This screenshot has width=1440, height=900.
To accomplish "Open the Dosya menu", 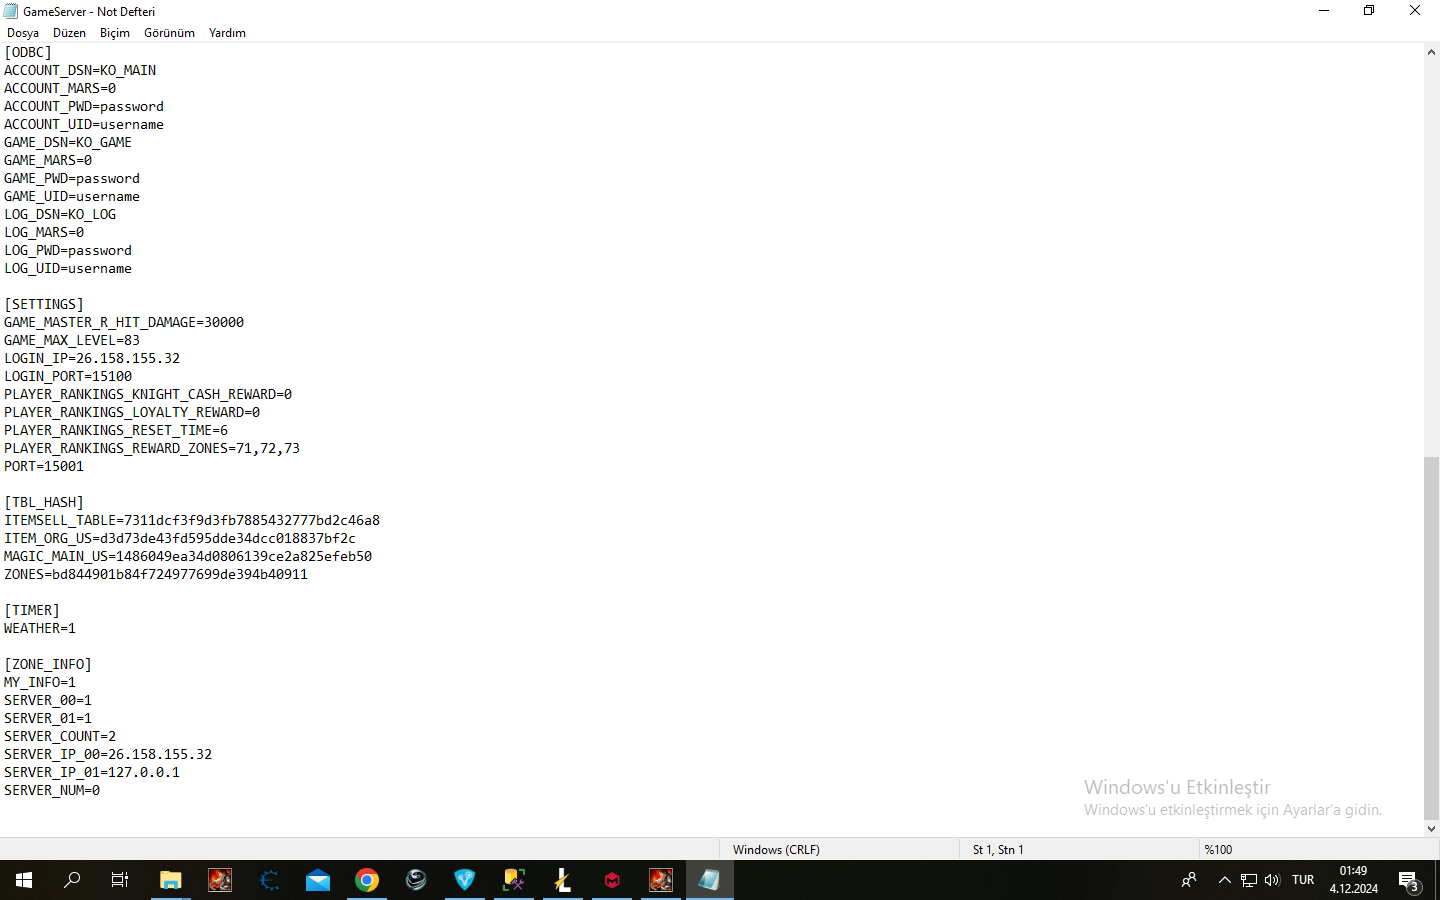I will tap(23, 33).
